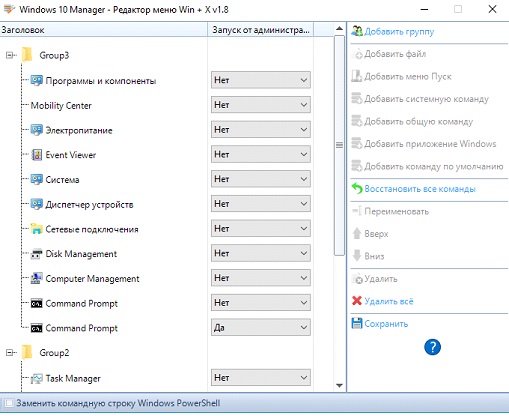Open help via blue question mark icon
The width and height of the screenshot is (509, 416).
point(432,347)
